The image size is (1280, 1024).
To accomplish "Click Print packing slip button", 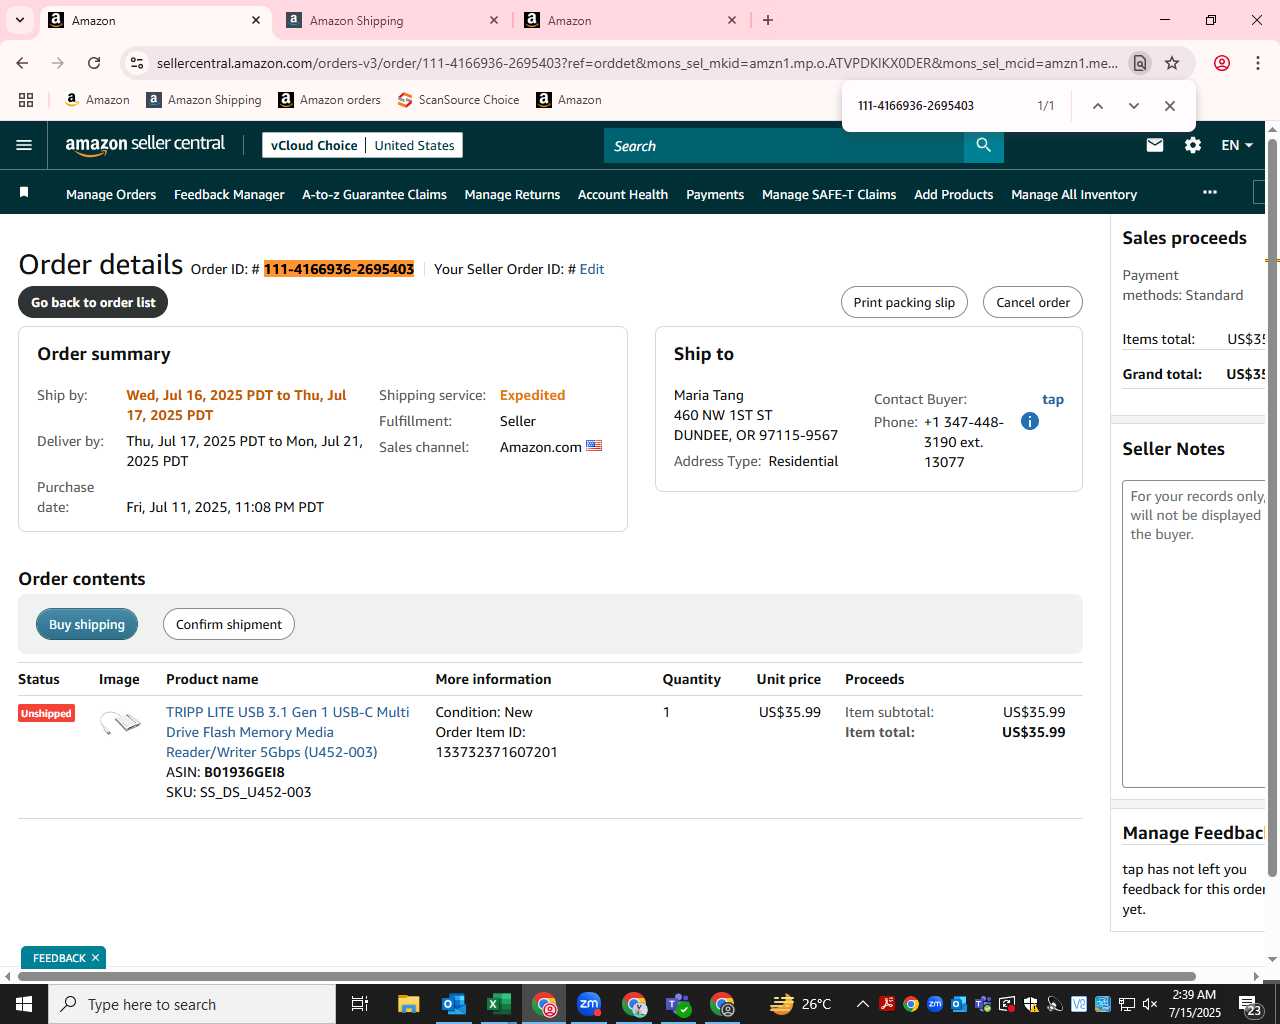I will 904,302.
